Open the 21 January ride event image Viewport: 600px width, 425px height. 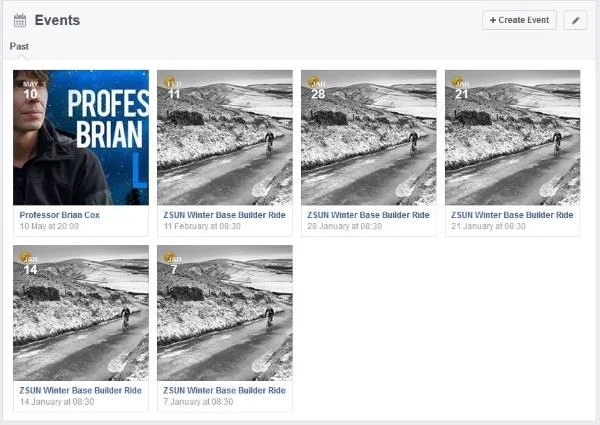513,137
